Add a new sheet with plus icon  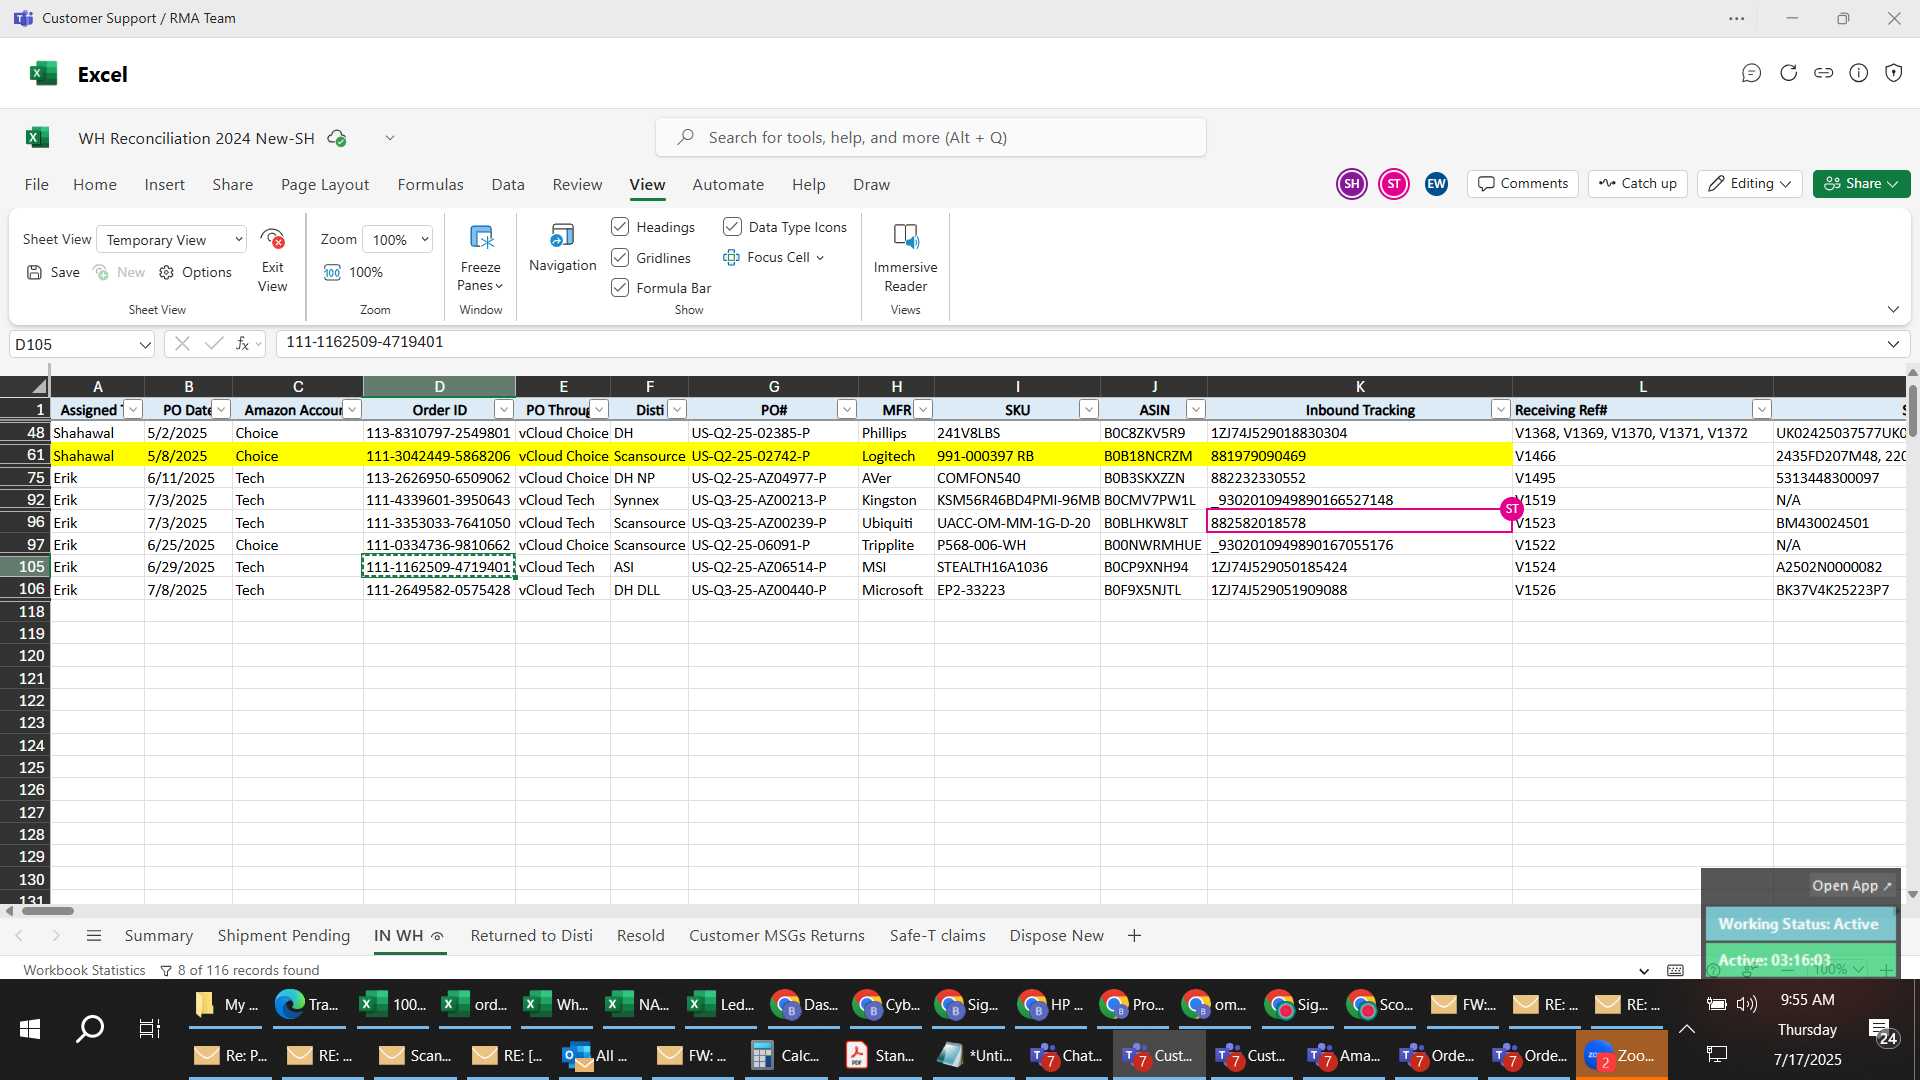1134,936
